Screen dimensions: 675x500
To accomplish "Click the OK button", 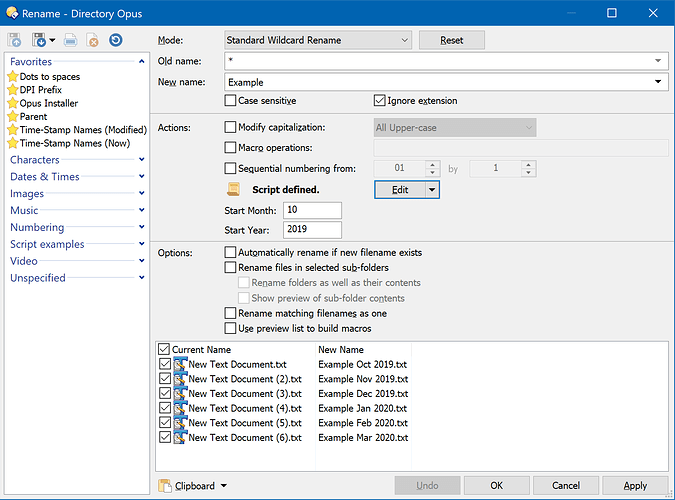I will click(x=496, y=486).
